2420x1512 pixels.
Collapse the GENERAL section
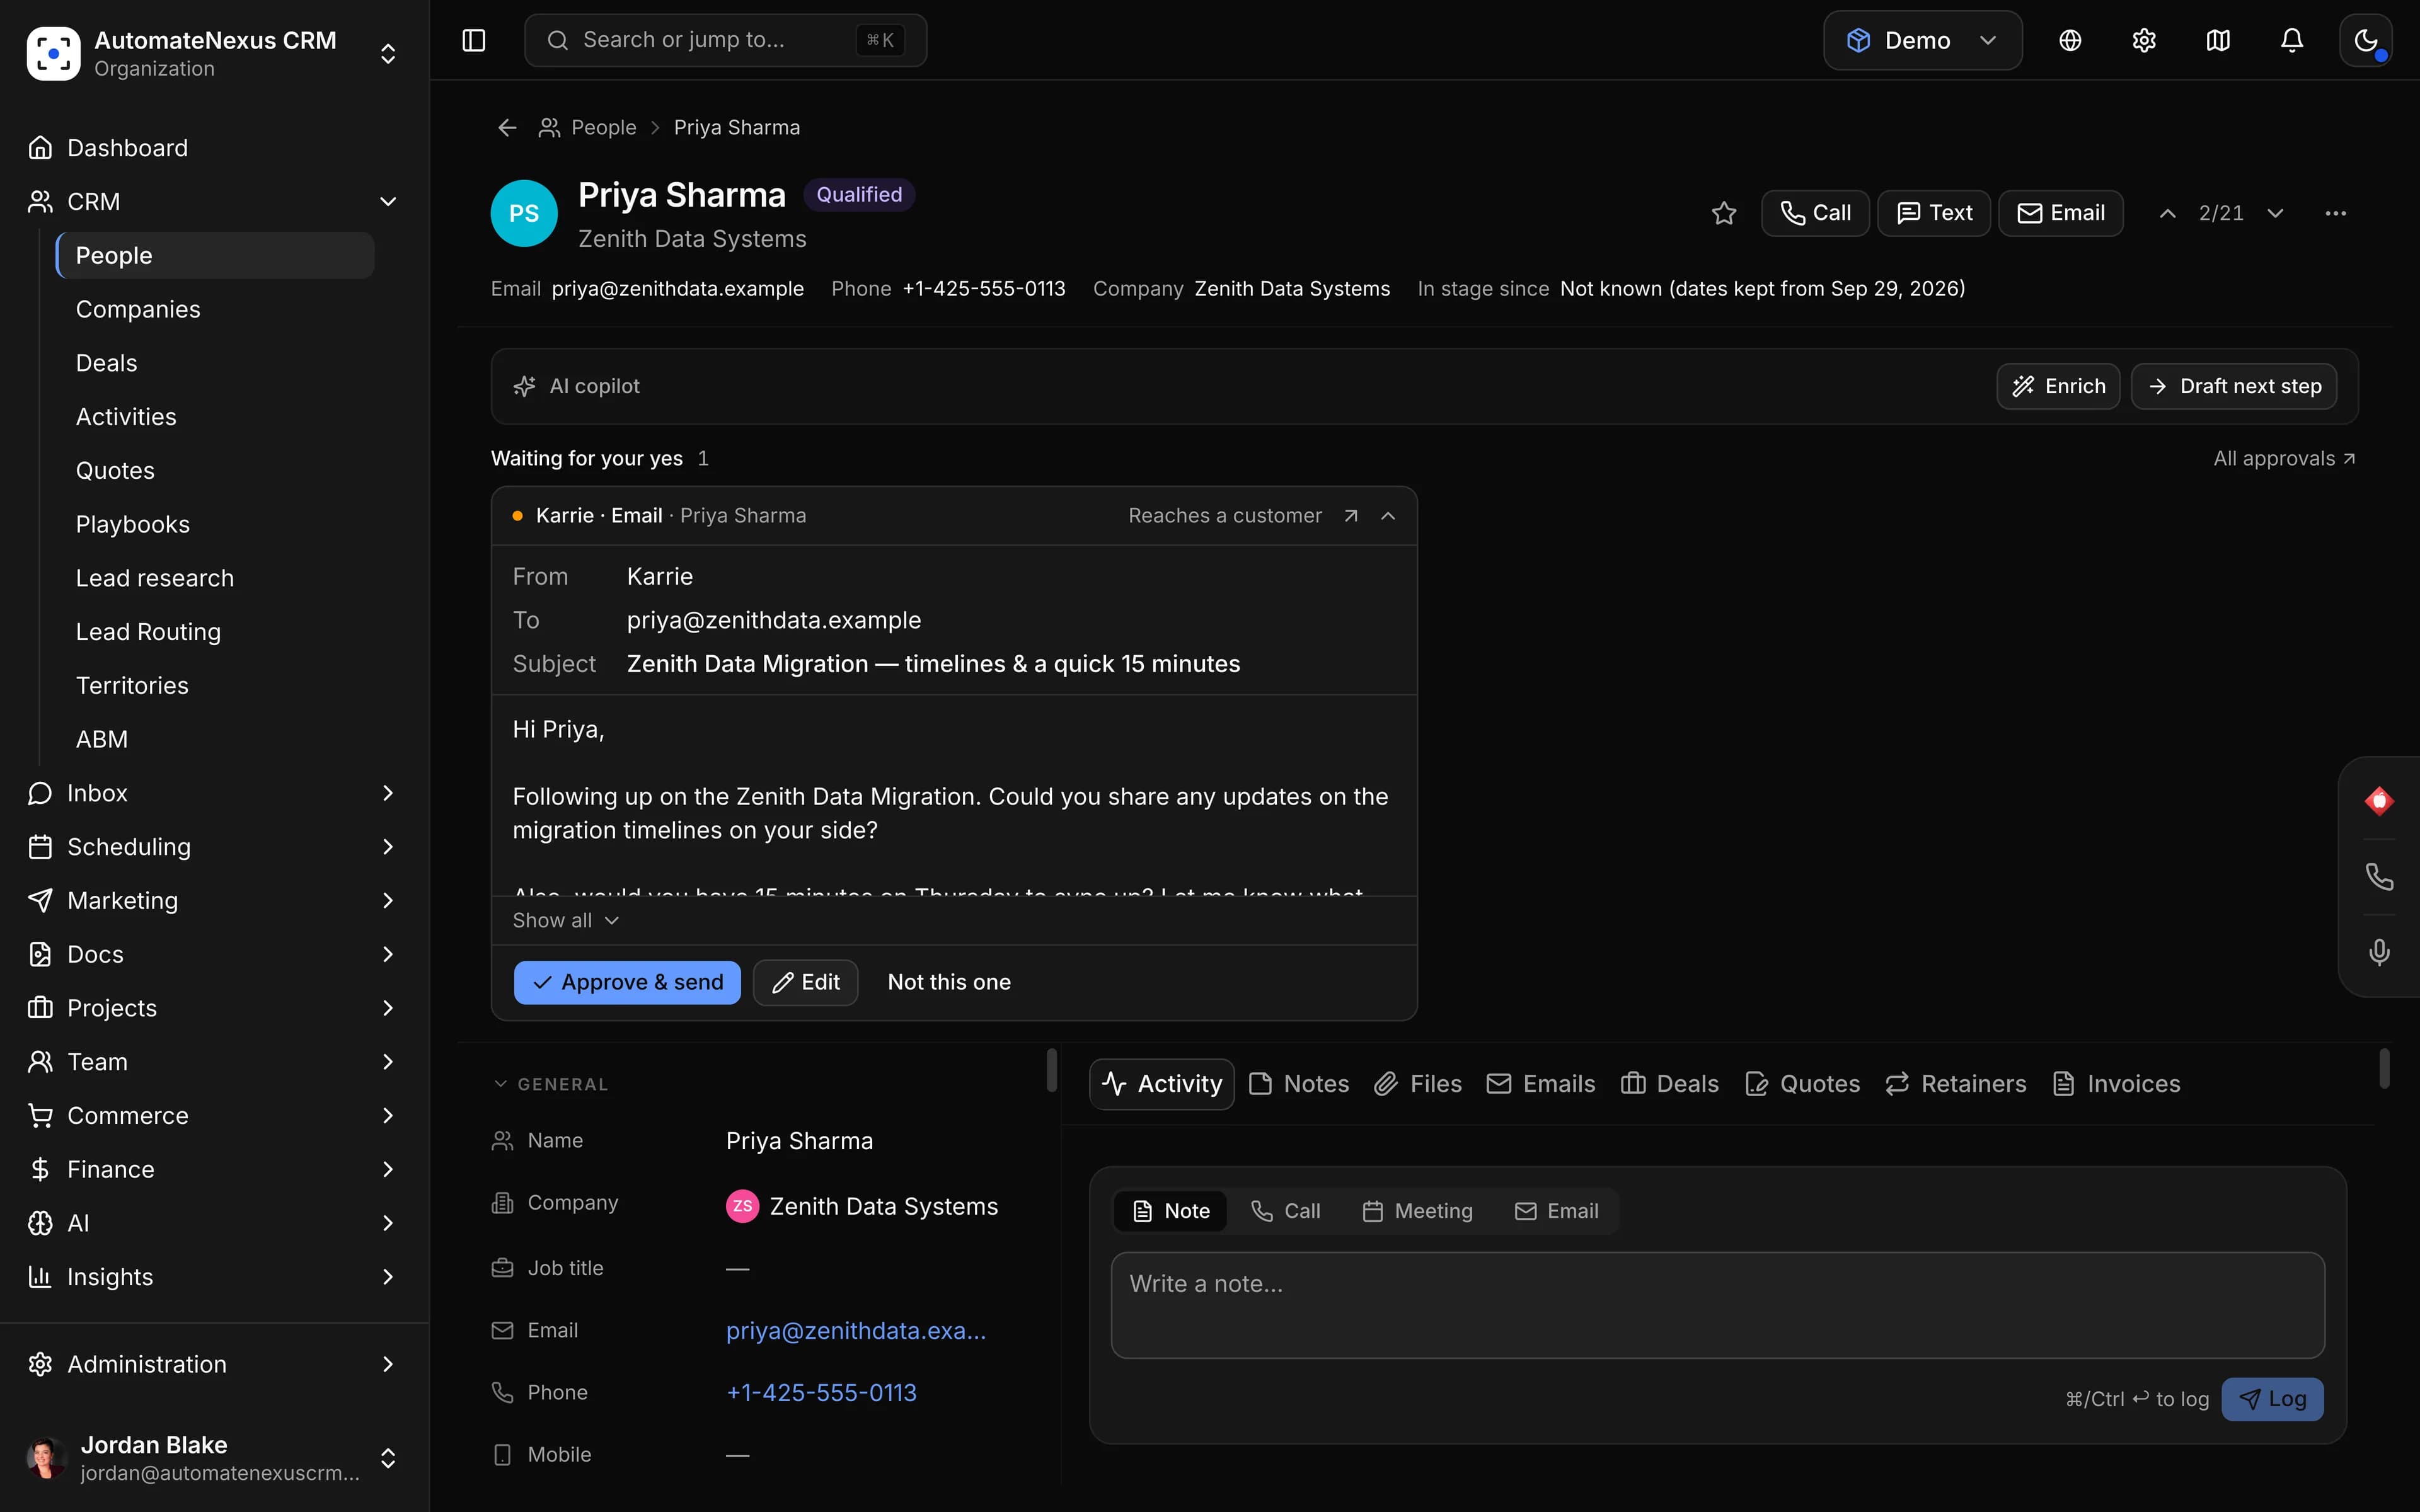(551, 1084)
